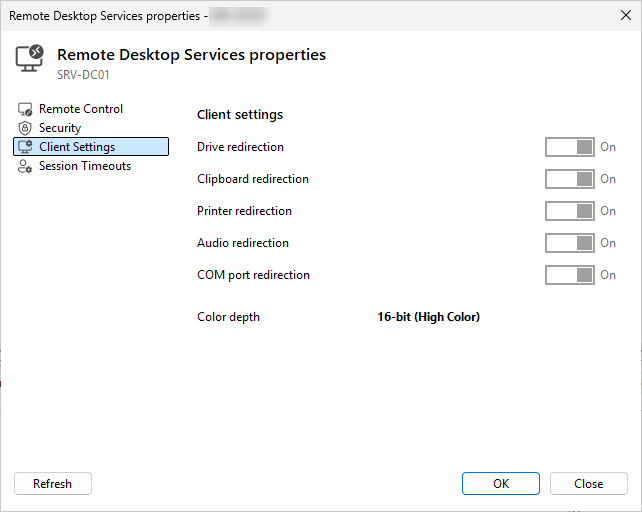Click the Client settings heading
Screen dimensions: 642x512
pos(240,115)
